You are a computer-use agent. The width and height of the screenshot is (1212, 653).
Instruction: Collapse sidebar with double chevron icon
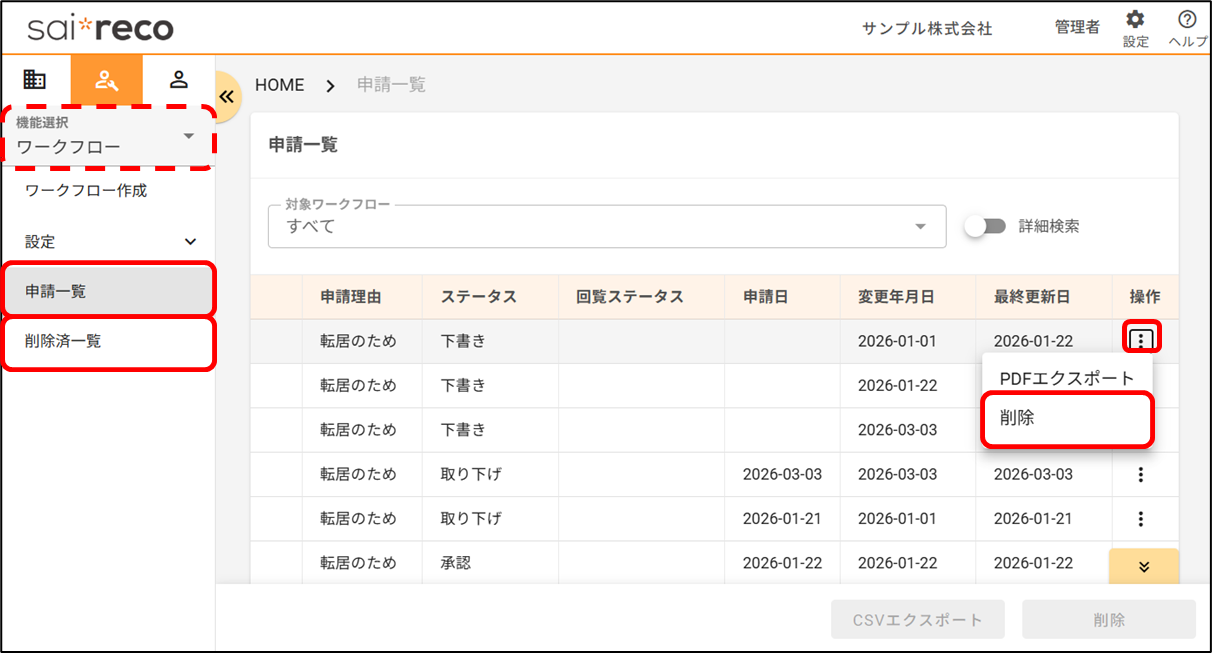226,97
